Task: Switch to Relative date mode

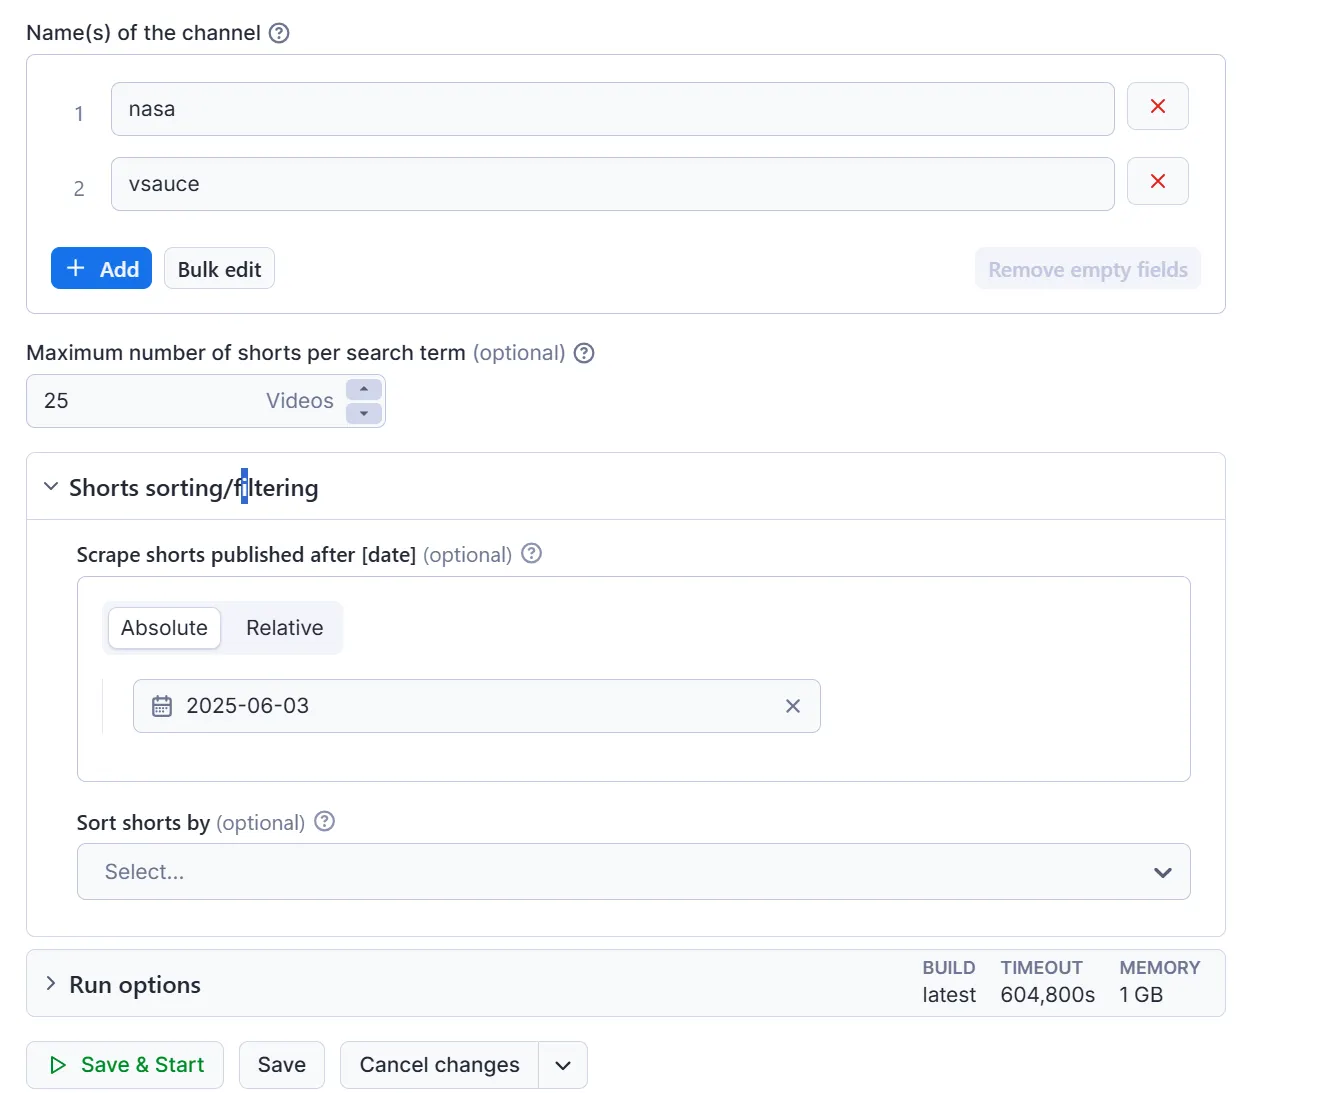Action: coord(284,628)
